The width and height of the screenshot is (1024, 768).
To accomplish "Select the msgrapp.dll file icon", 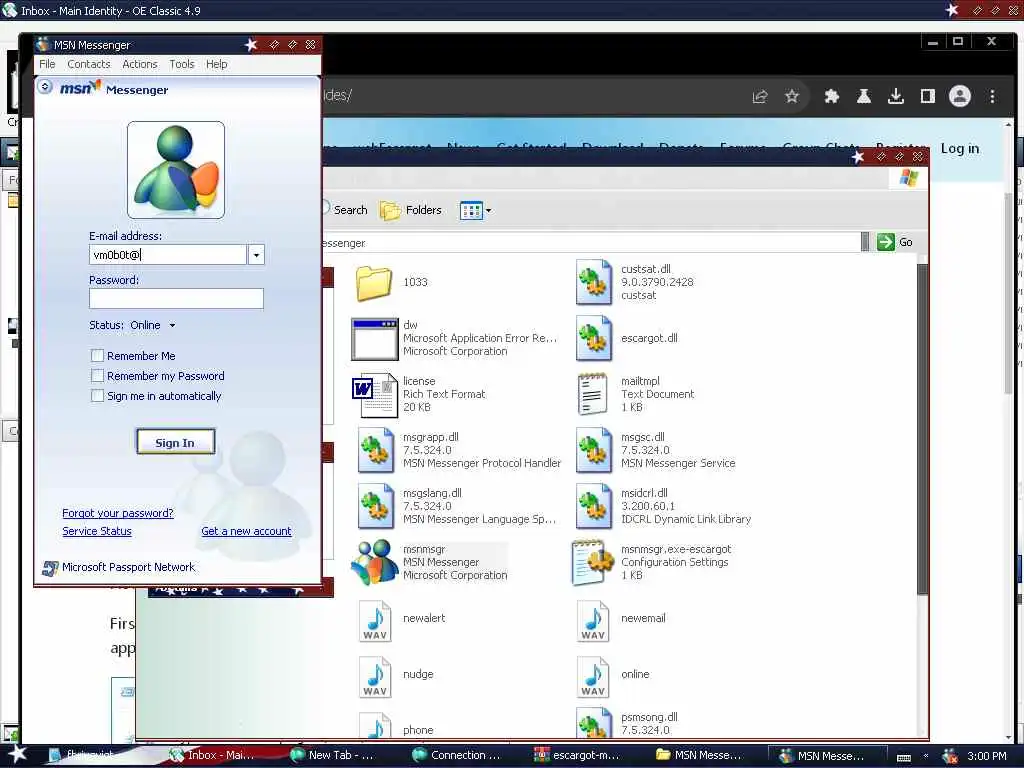I will (x=376, y=451).
